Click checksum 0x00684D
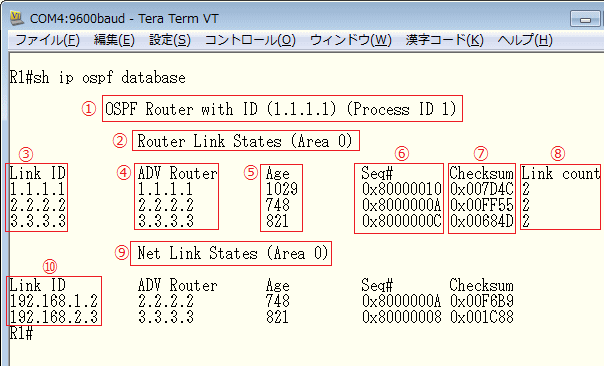This screenshot has height=366, width=604. pos(482,221)
